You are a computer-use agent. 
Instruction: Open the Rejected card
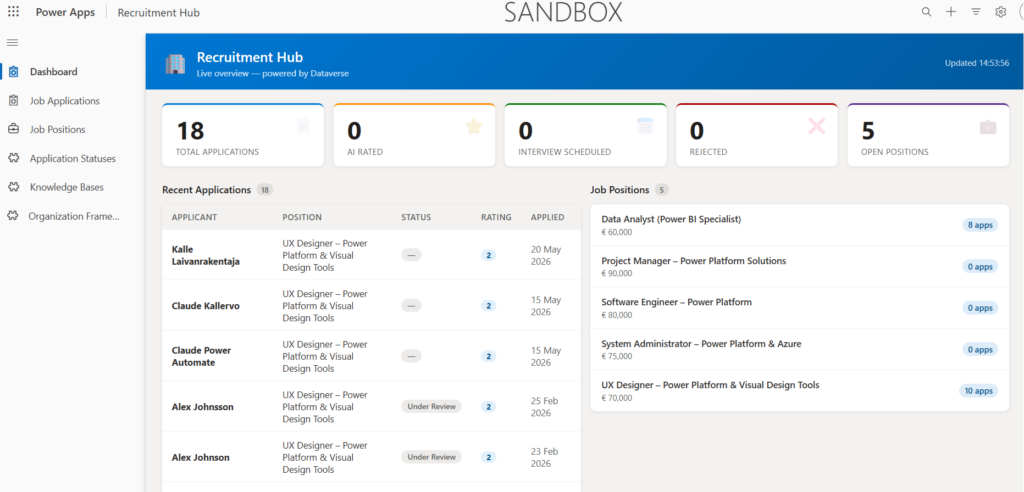tap(757, 135)
